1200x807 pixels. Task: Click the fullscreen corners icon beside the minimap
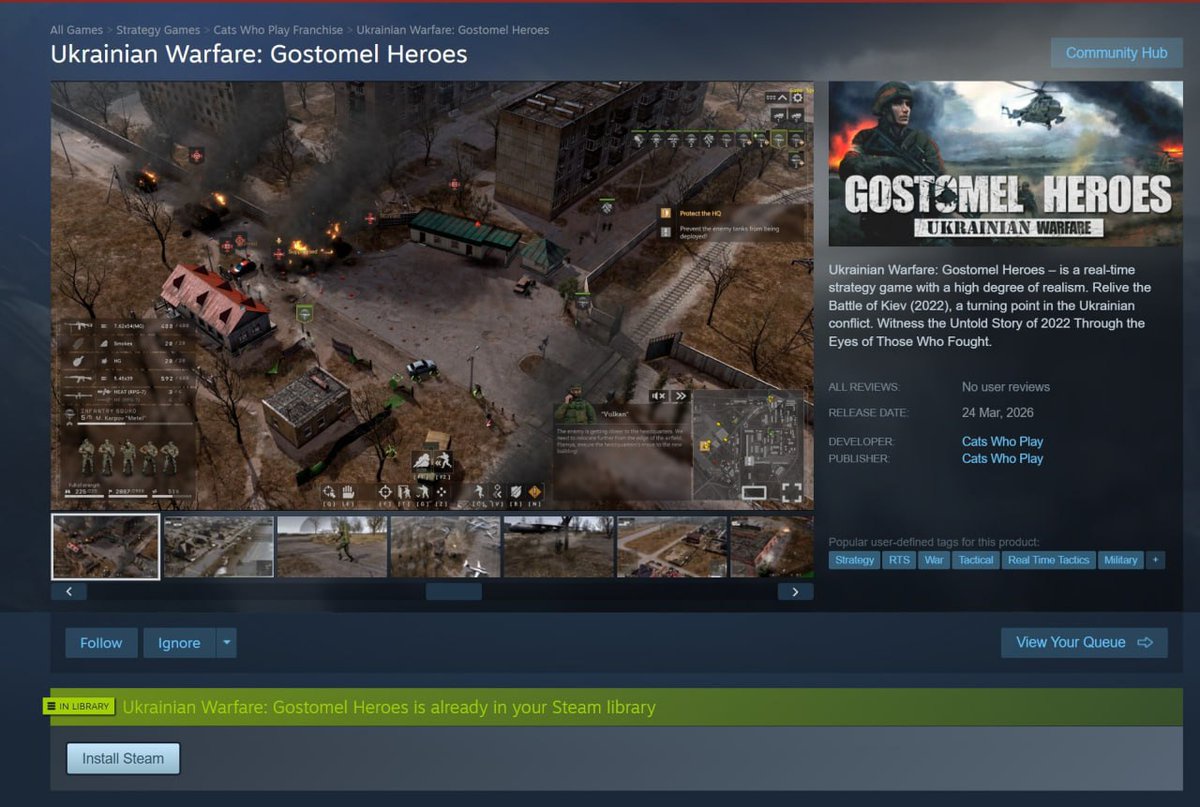point(791,491)
